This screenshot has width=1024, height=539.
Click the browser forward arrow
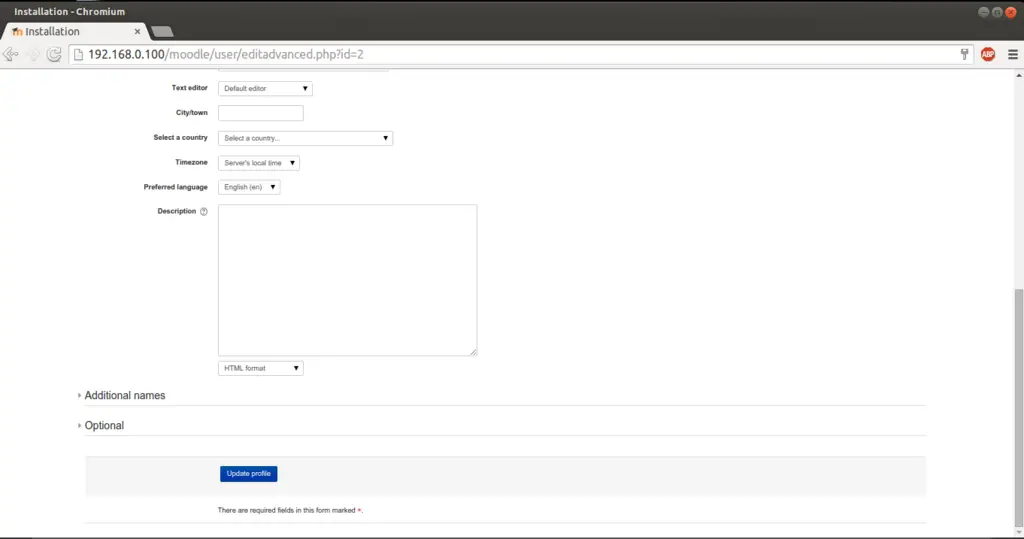(x=33, y=54)
